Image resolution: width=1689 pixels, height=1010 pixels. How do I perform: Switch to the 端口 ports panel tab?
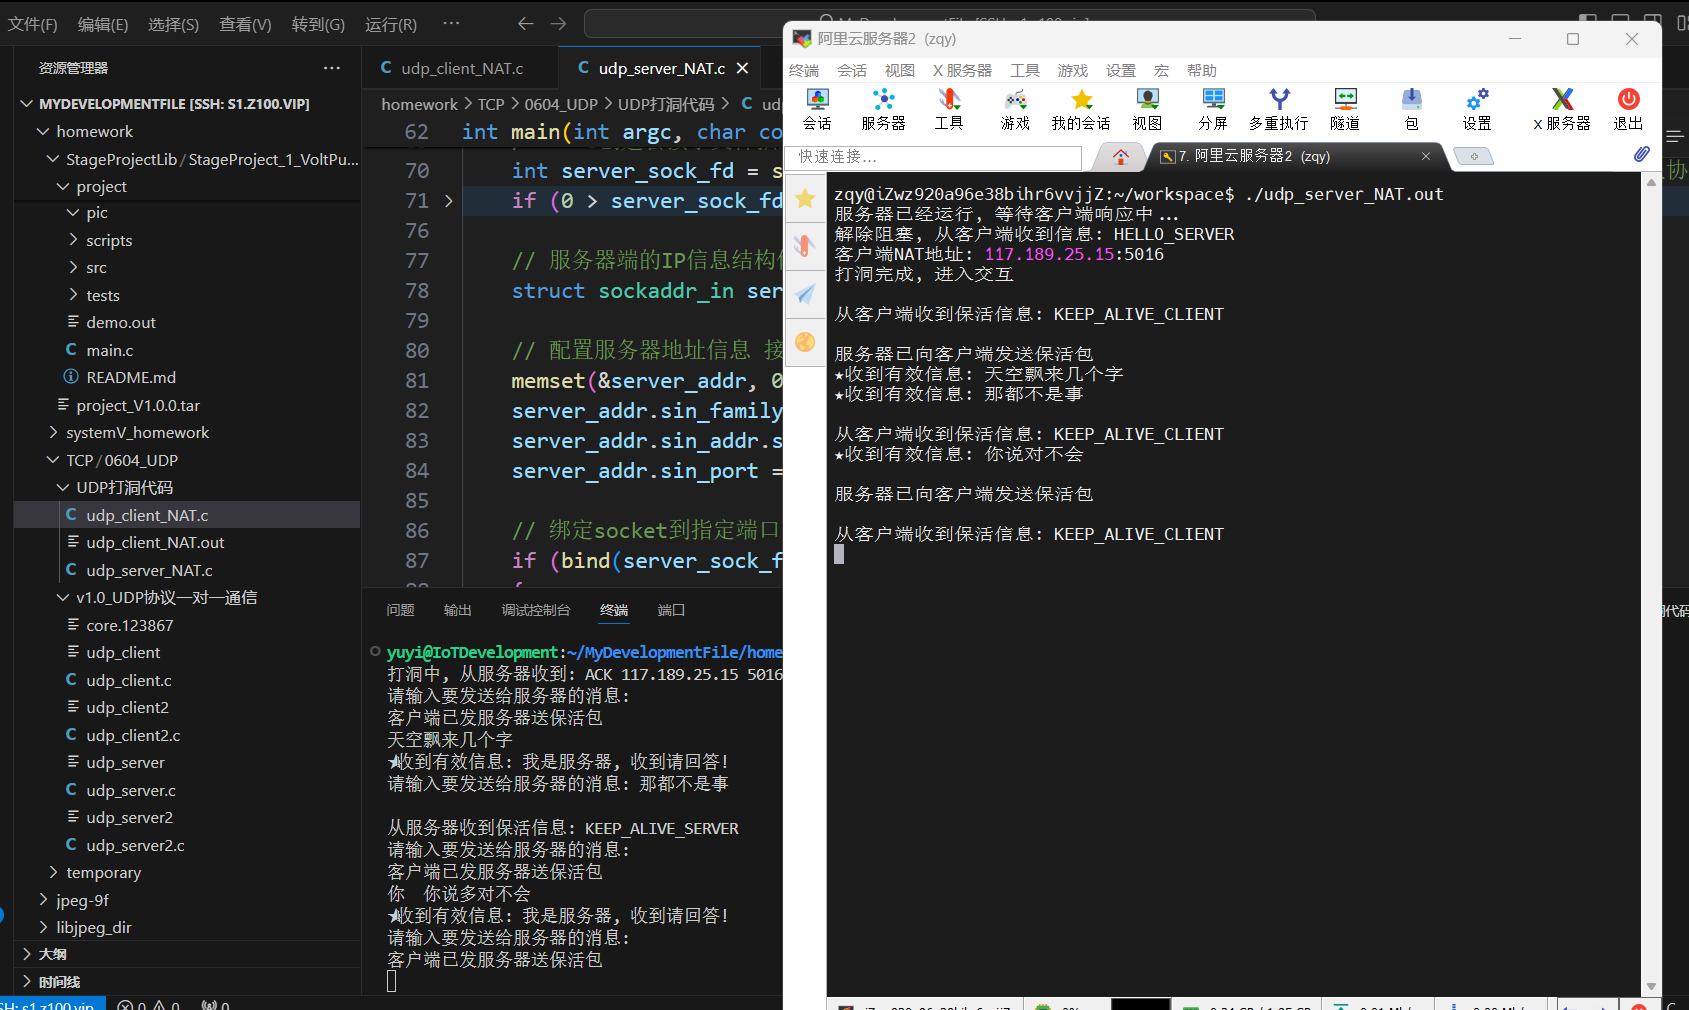pos(671,610)
